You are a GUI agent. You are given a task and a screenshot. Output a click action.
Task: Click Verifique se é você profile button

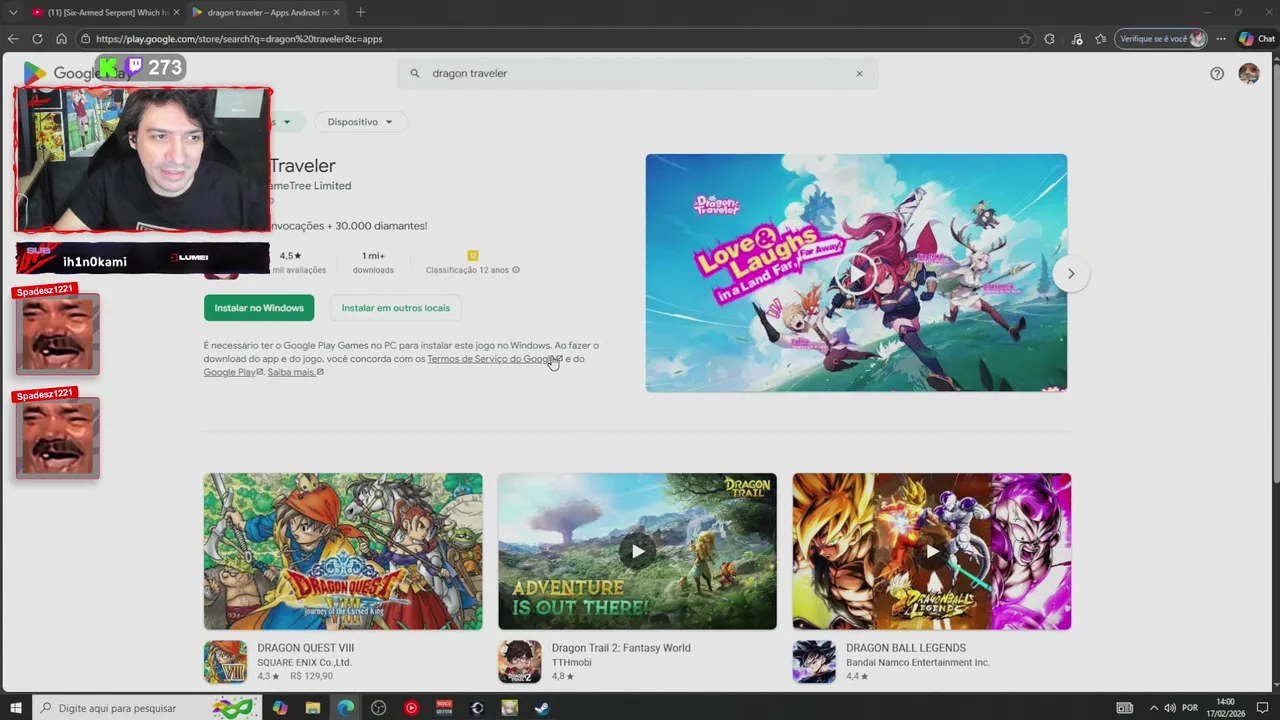[1161, 39]
